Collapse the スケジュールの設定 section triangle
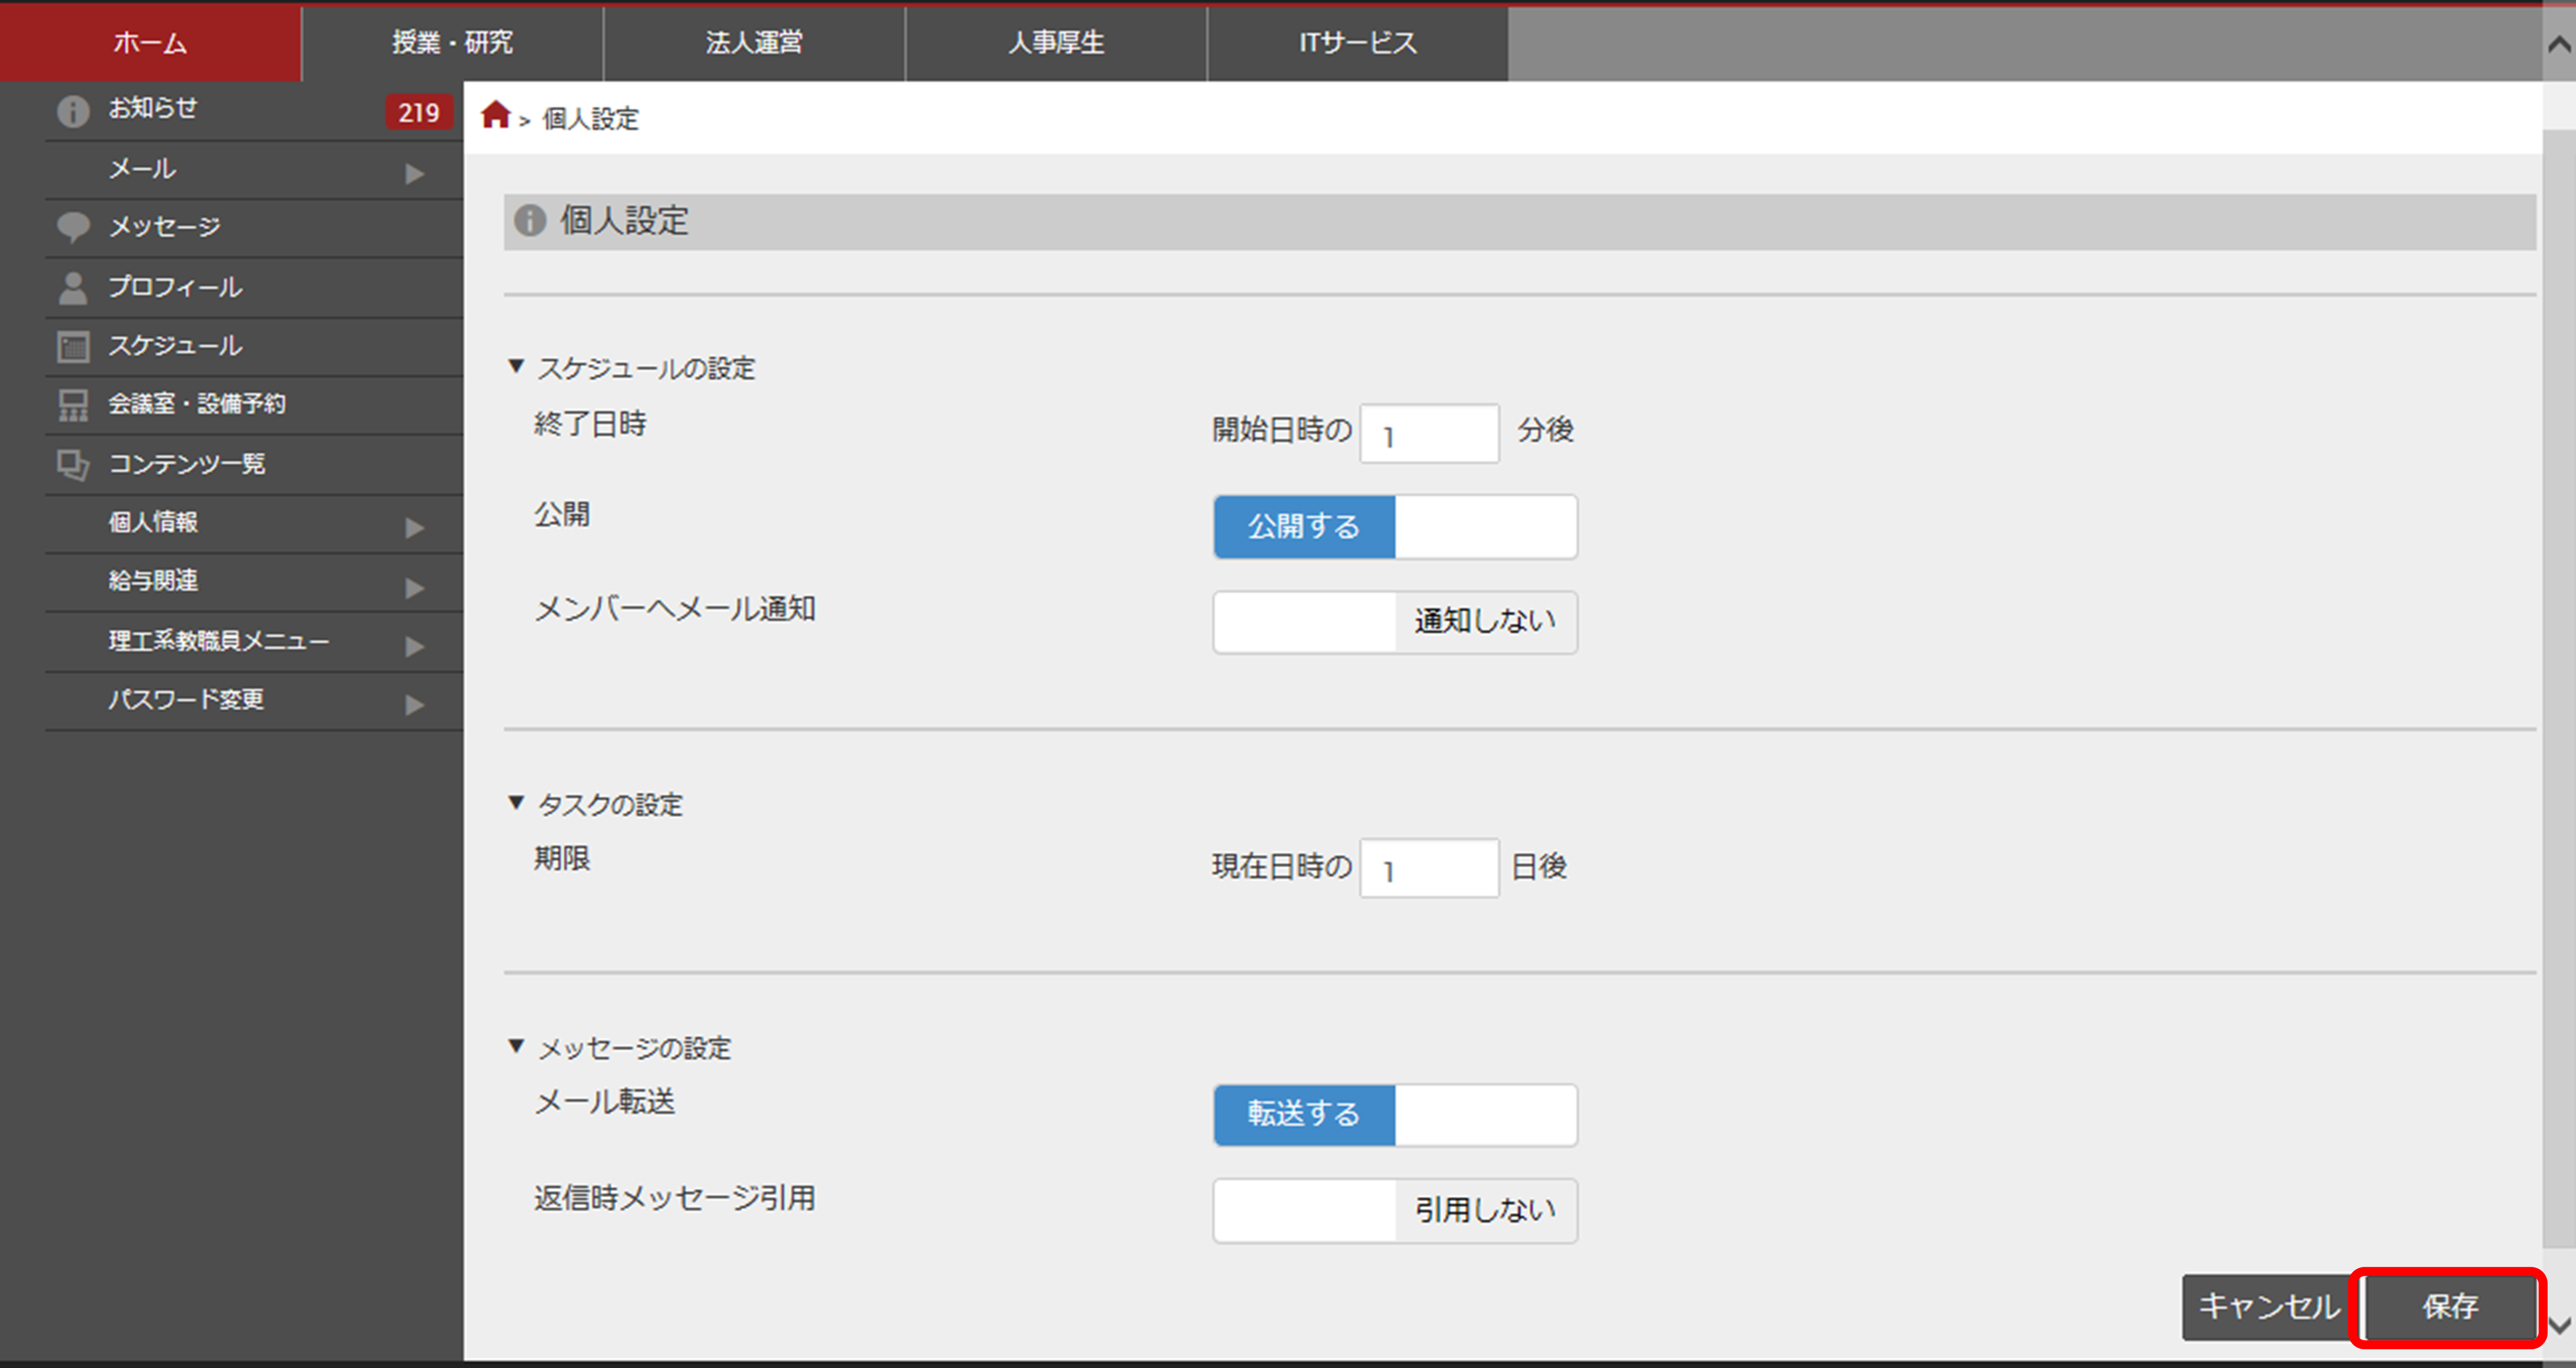The width and height of the screenshot is (2576, 1368). pyautogui.click(x=516, y=366)
